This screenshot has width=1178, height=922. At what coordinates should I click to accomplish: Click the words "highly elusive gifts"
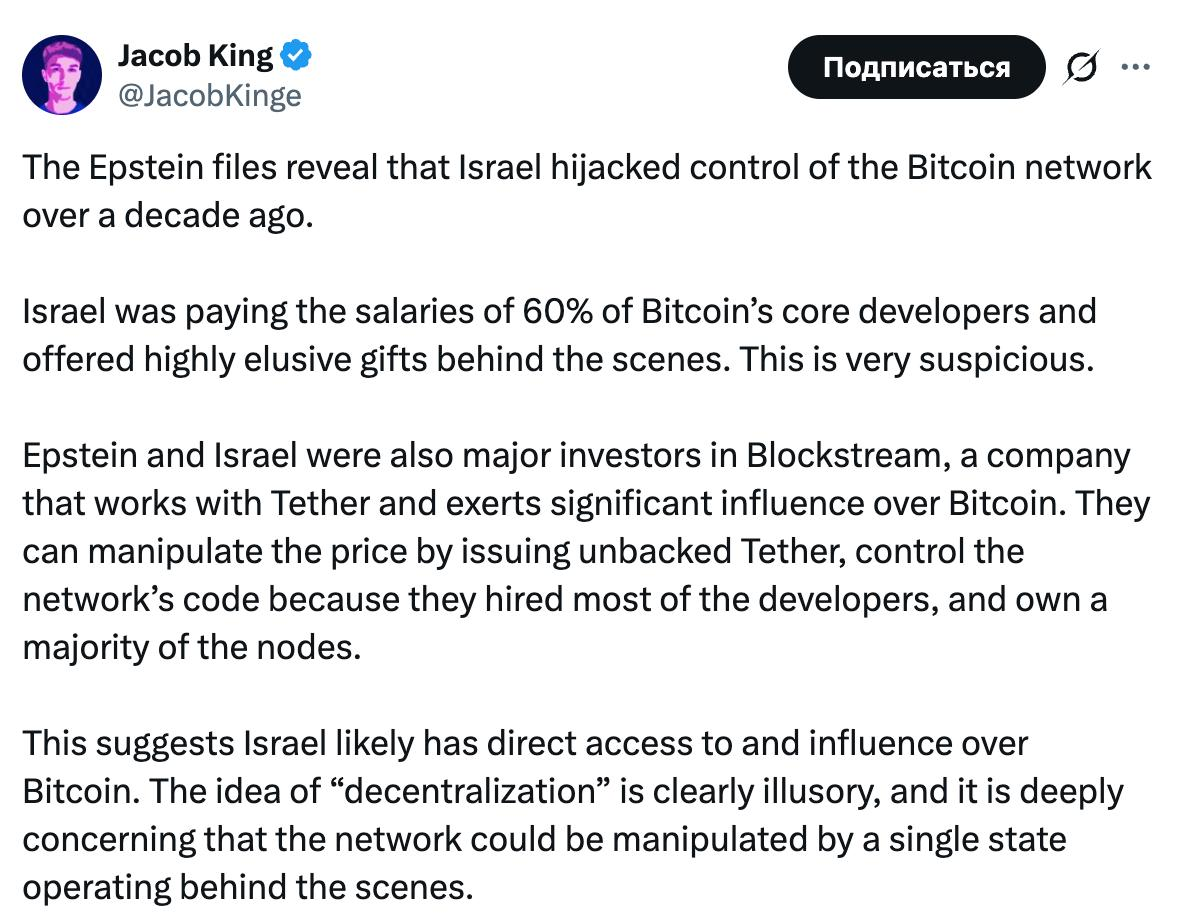tap(285, 358)
